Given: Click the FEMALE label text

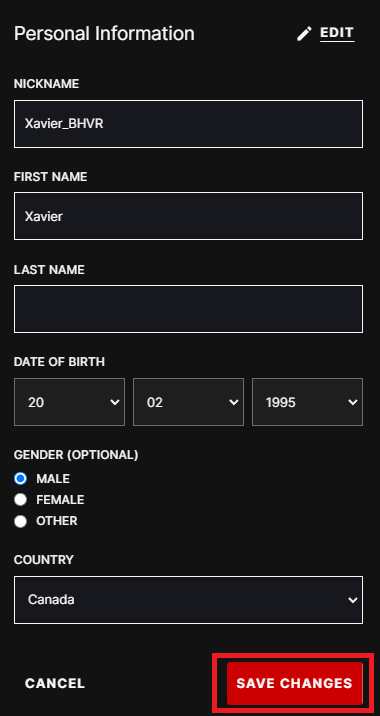Looking at the screenshot, I should pos(60,500).
